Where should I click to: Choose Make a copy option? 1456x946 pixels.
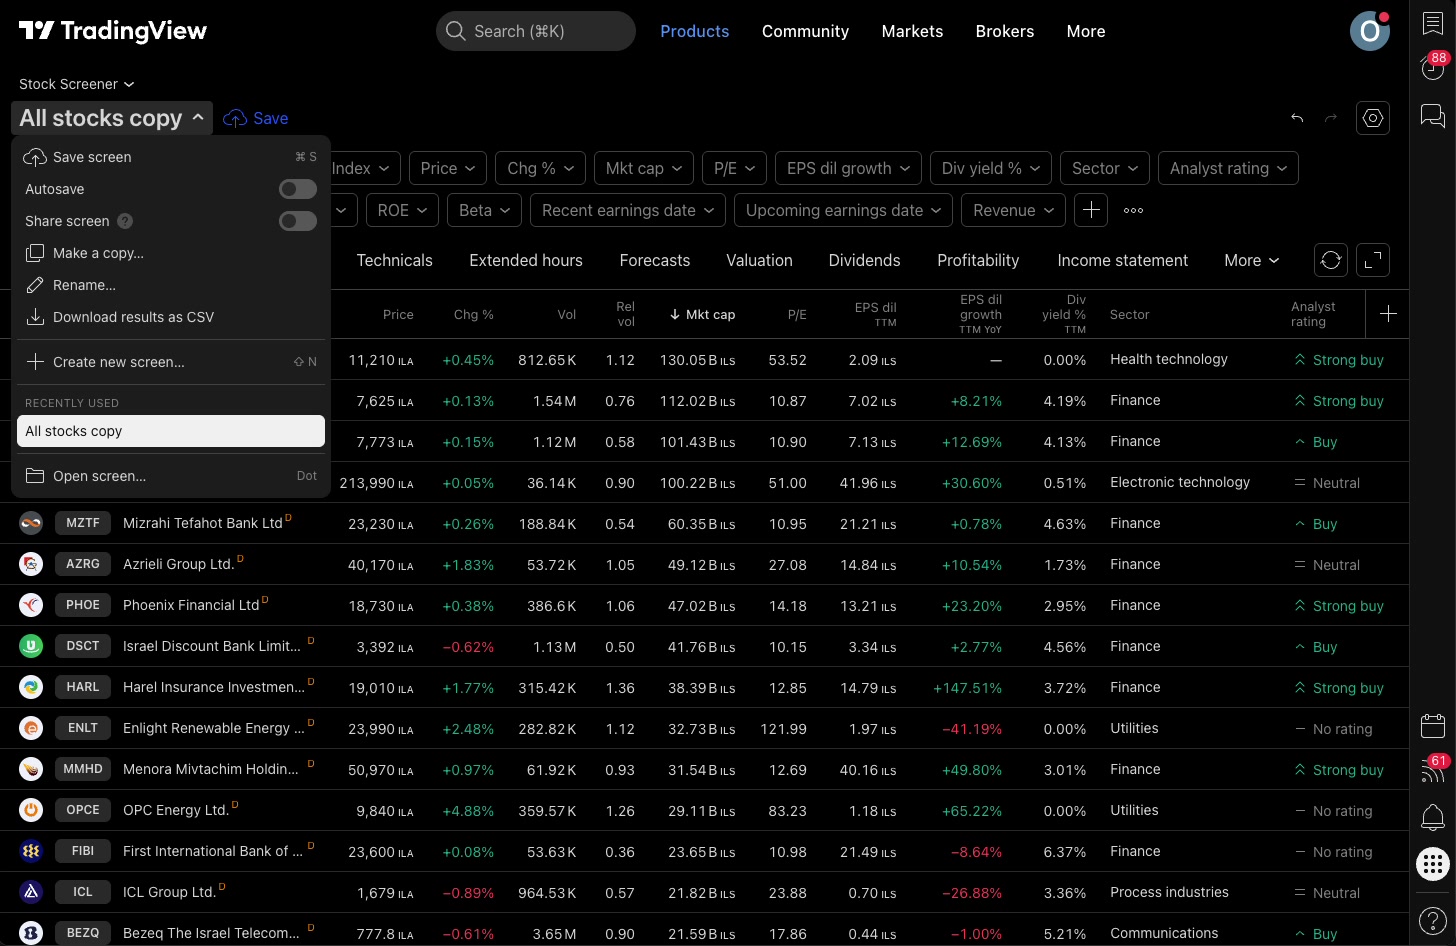coord(171,253)
